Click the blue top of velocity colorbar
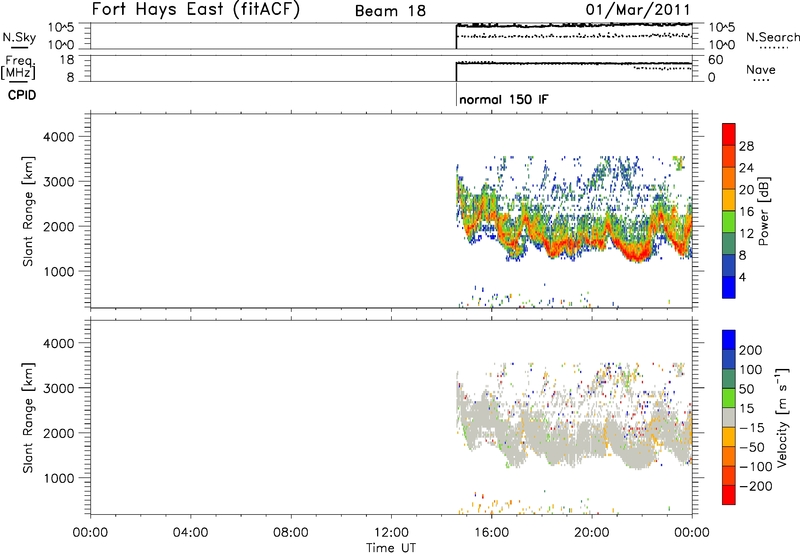 (x=729, y=340)
